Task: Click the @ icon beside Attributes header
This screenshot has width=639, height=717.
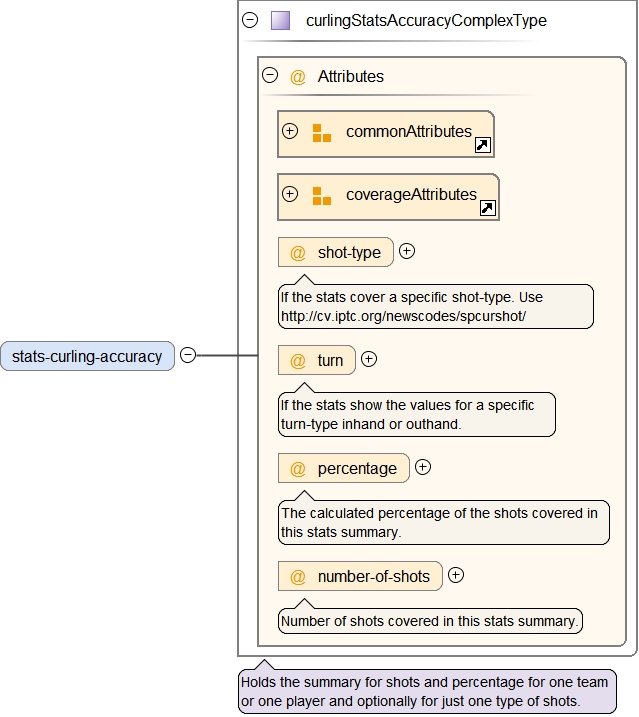Action: point(297,77)
